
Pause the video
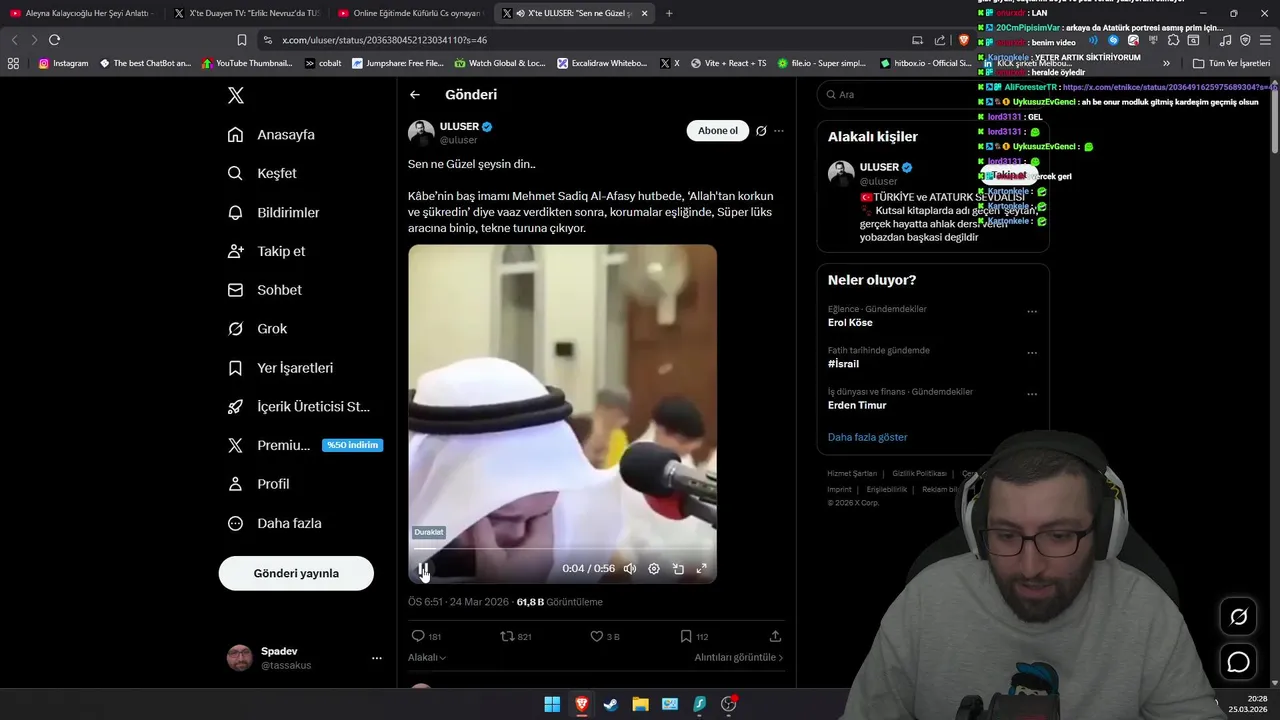pos(423,569)
